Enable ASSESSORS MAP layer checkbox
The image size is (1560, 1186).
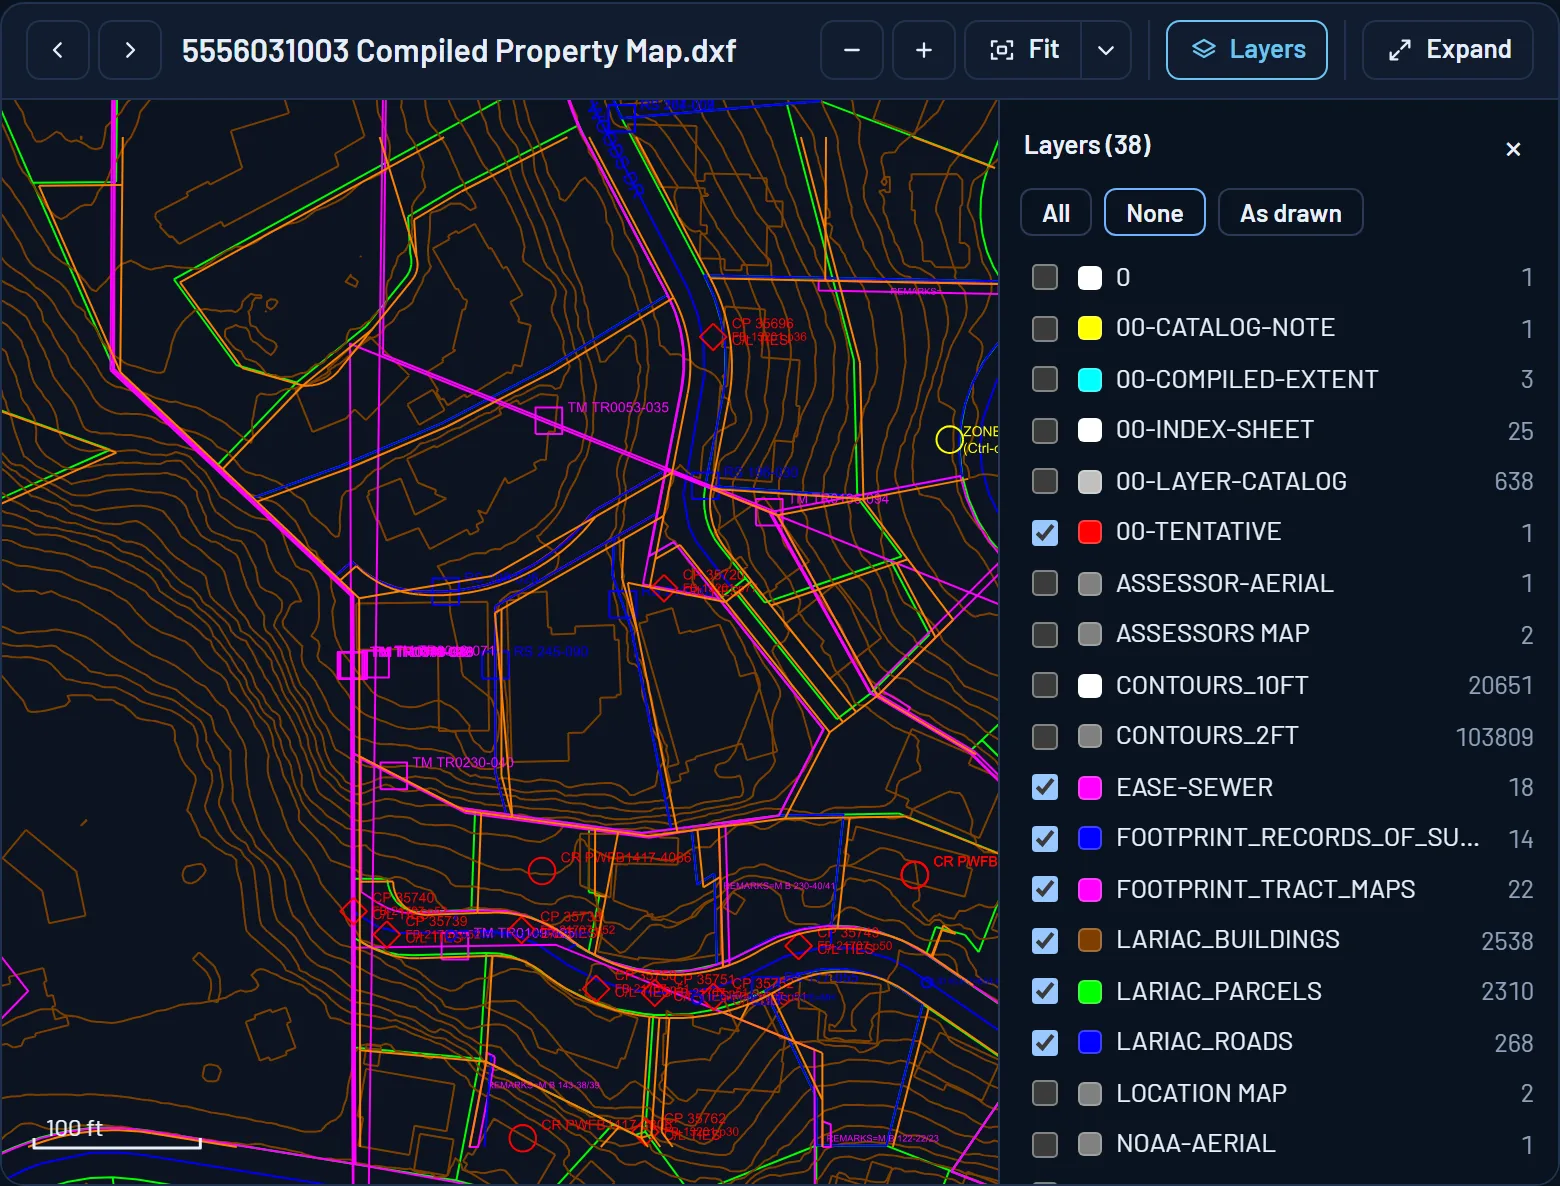coord(1045,634)
